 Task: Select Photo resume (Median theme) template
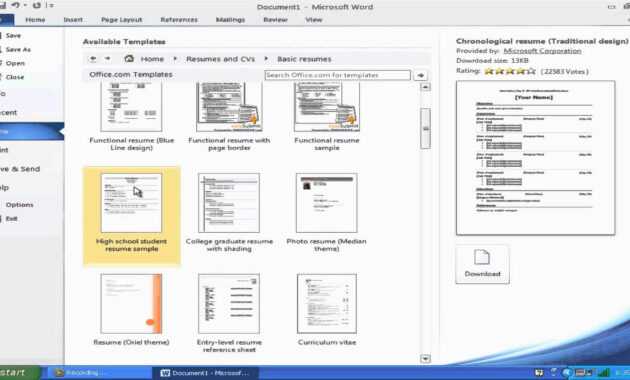[x=326, y=213]
